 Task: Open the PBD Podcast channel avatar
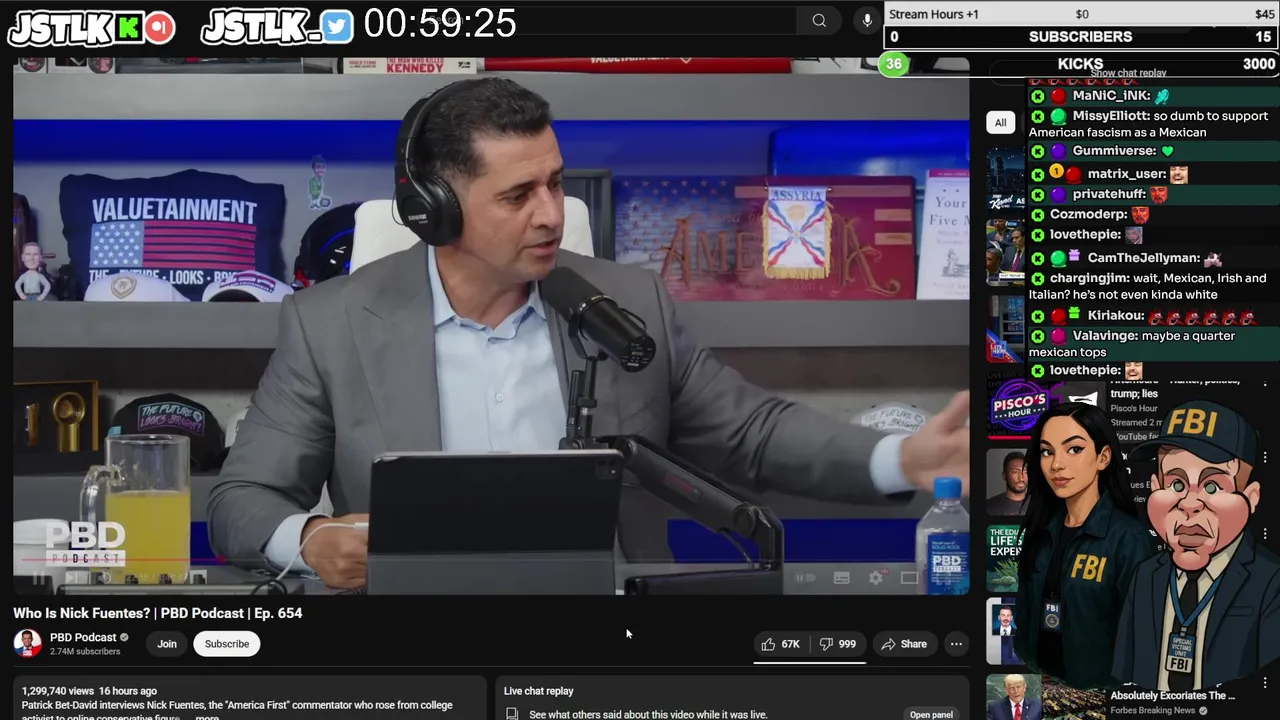pyautogui.click(x=27, y=643)
